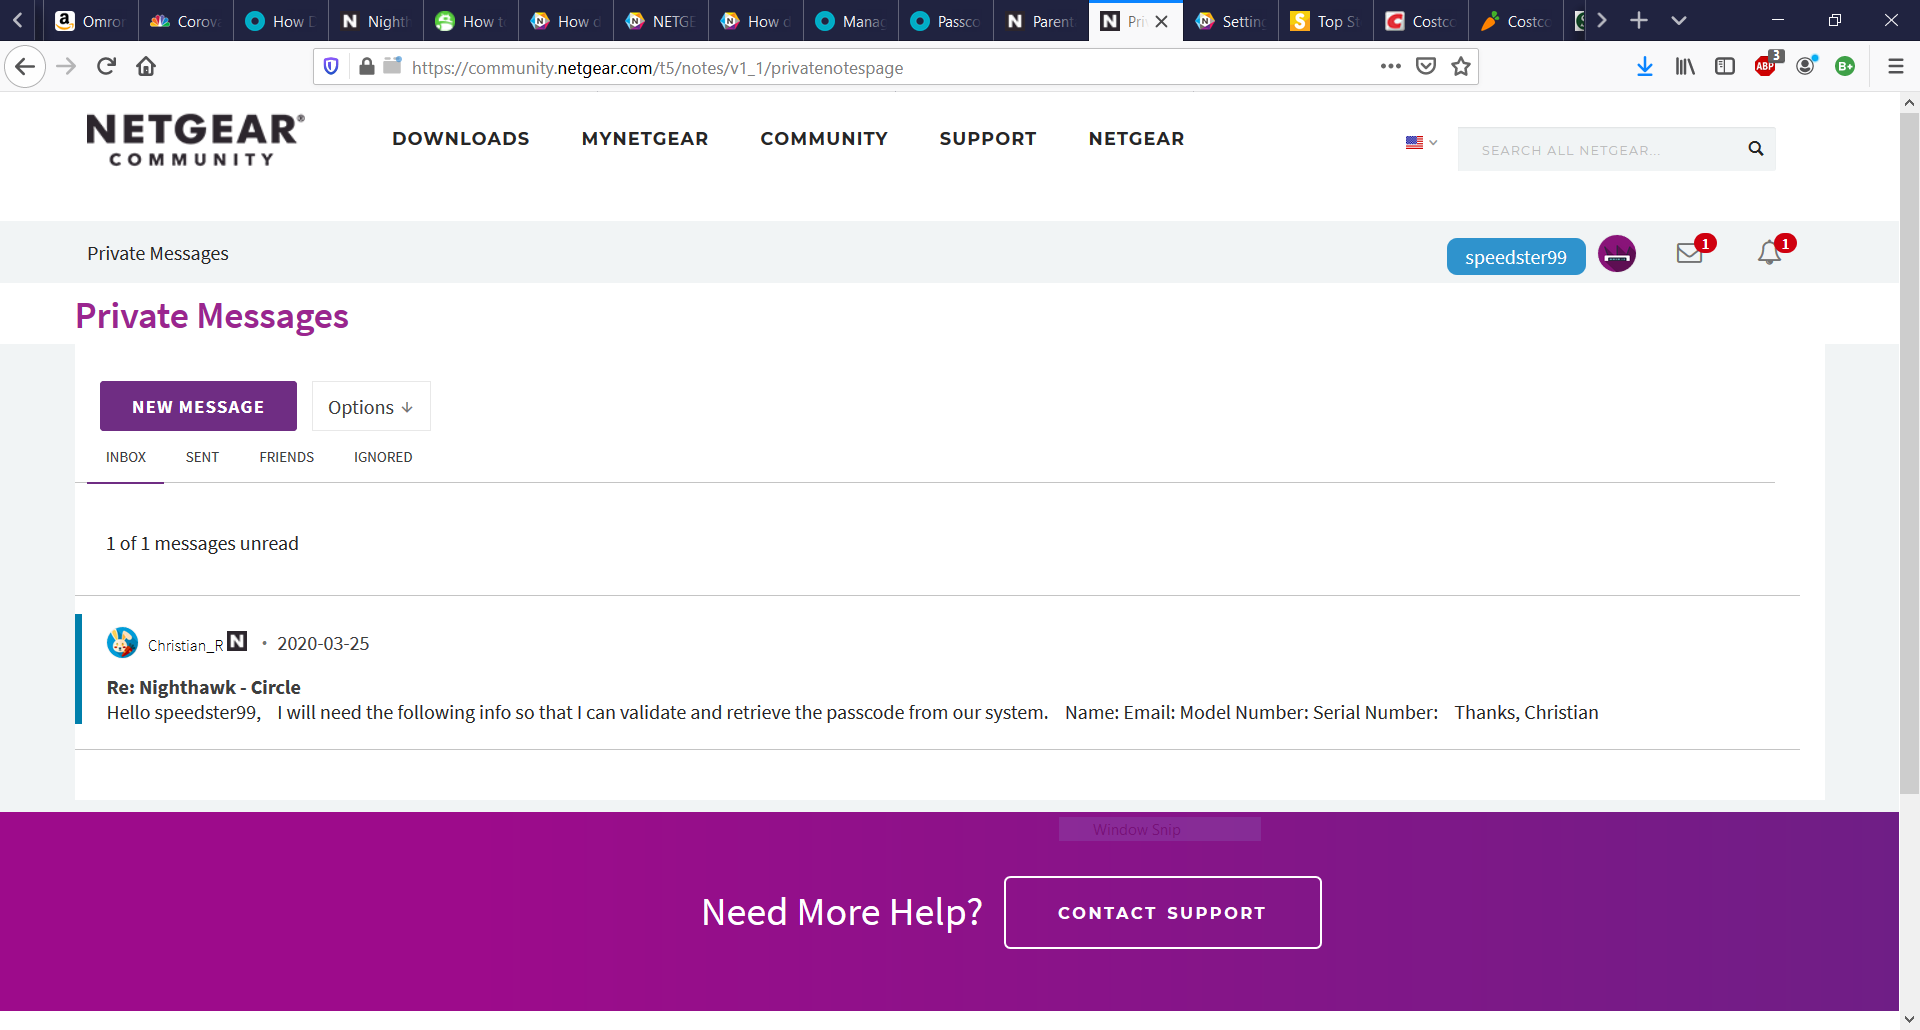This screenshot has height=1030, width=1920.
Task: Switch to the Omron Amazon browser tab
Action: pyautogui.click(x=90, y=21)
